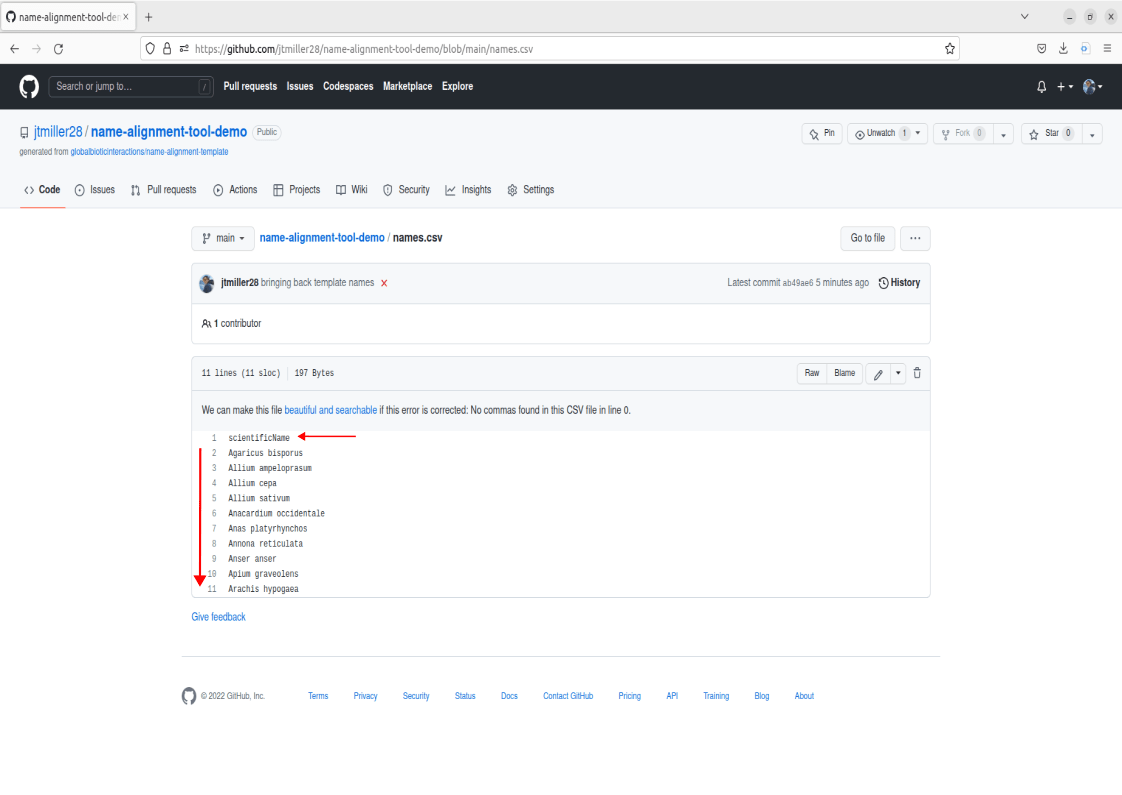Unwatch the repository via the eye button
Screen dimensions: 1122x795
click(x=880, y=133)
